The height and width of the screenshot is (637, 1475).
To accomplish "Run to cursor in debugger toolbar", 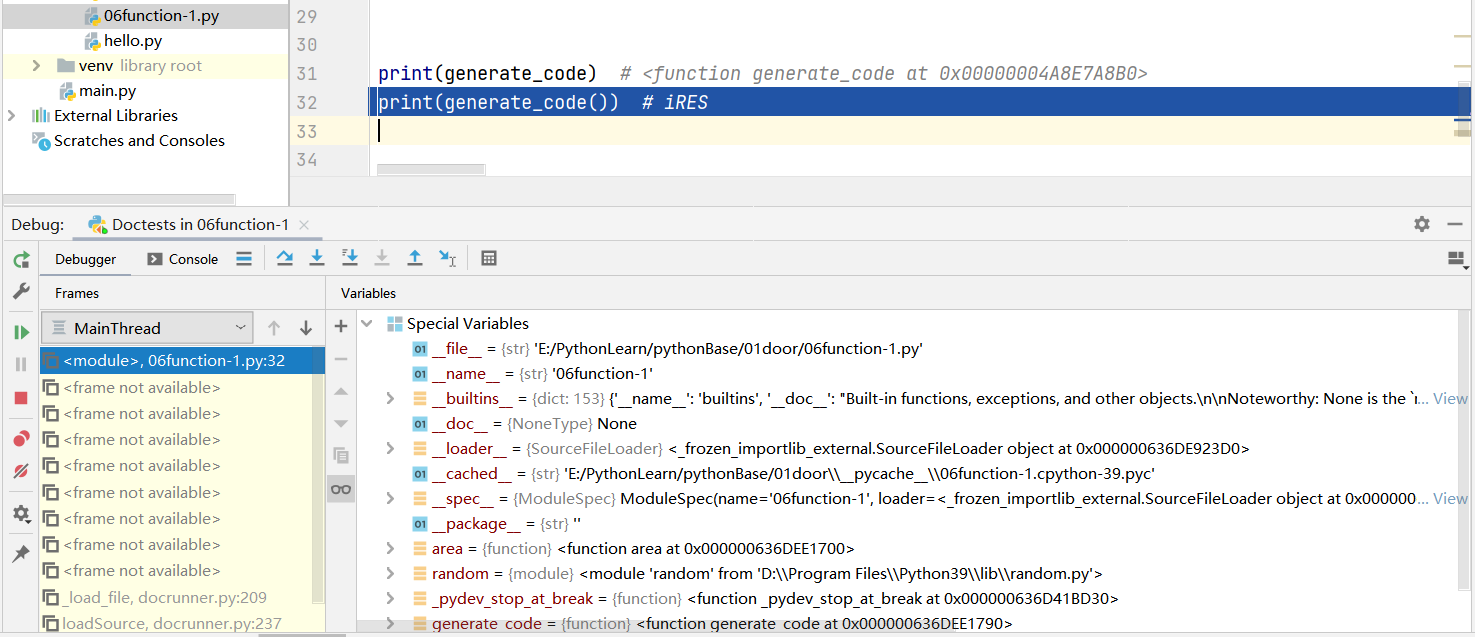I will [447, 258].
